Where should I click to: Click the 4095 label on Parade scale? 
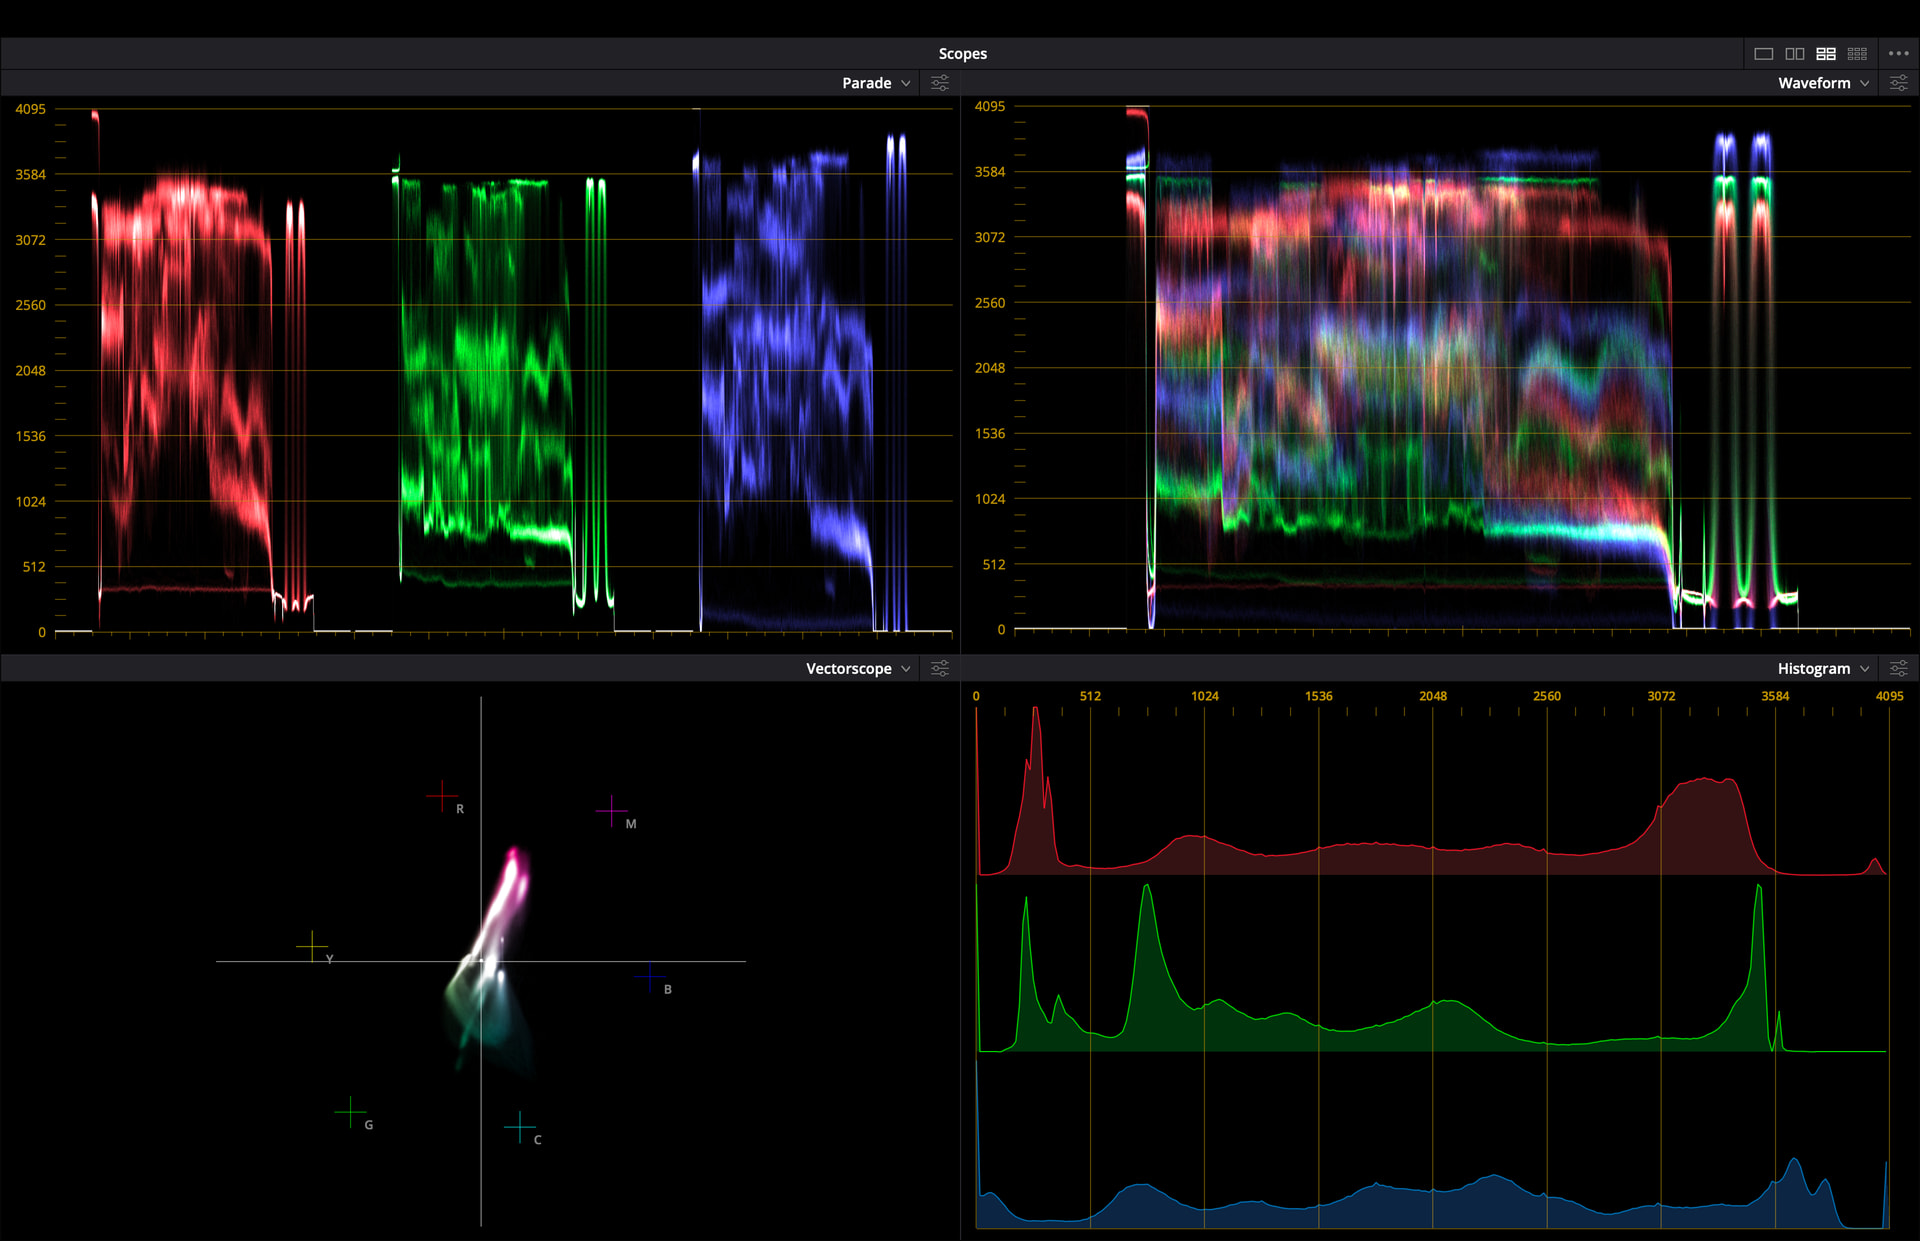point(30,109)
